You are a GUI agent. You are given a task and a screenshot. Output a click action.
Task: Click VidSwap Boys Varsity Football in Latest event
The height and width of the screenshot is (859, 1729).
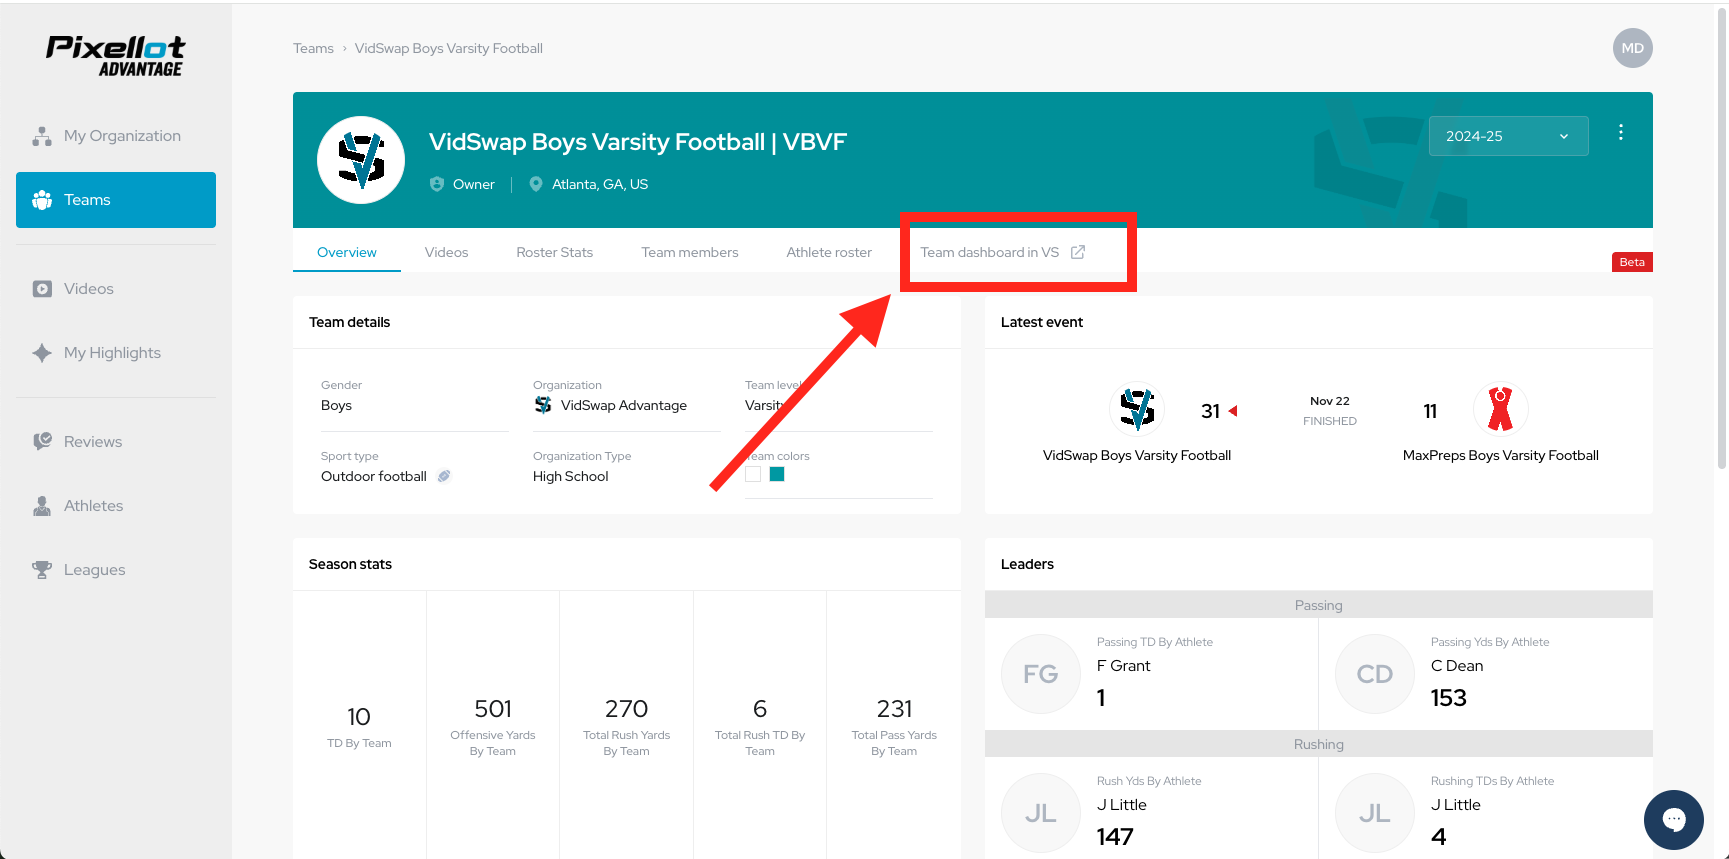pyautogui.click(x=1137, y=455)
